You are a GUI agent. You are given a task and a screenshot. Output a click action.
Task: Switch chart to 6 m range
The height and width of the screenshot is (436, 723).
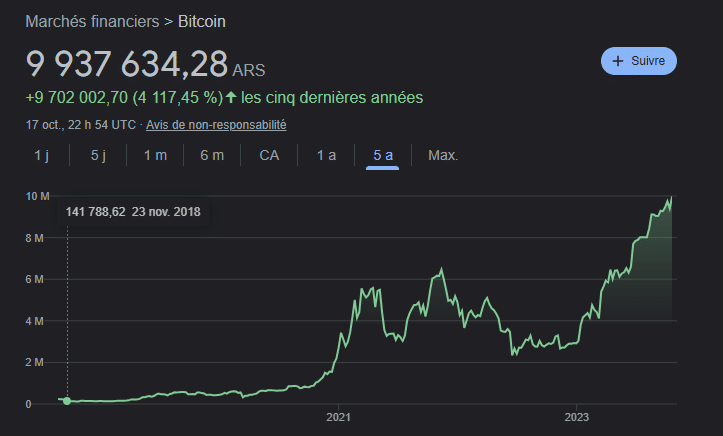212,155
